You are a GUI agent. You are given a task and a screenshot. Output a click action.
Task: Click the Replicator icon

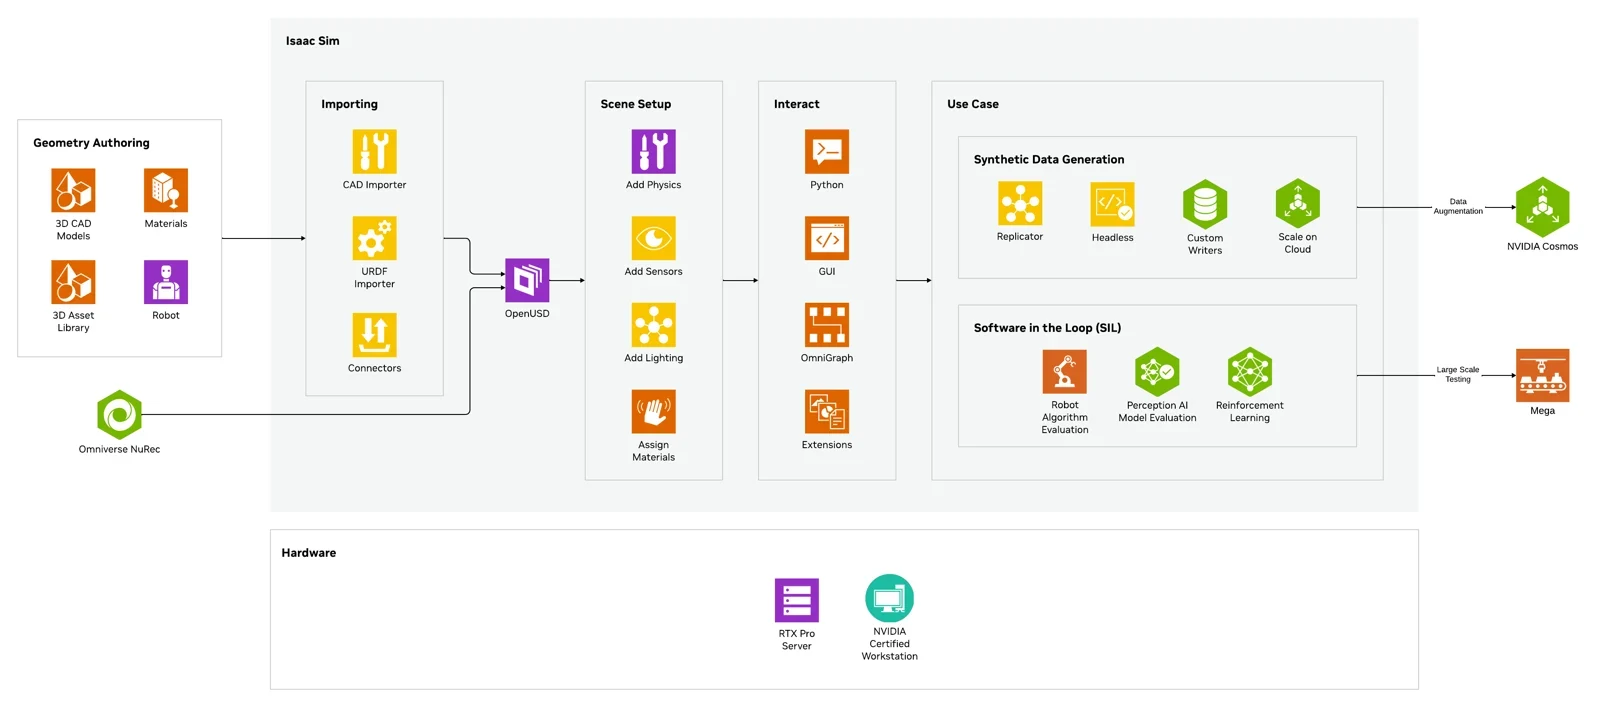(x=1020, y=204)
